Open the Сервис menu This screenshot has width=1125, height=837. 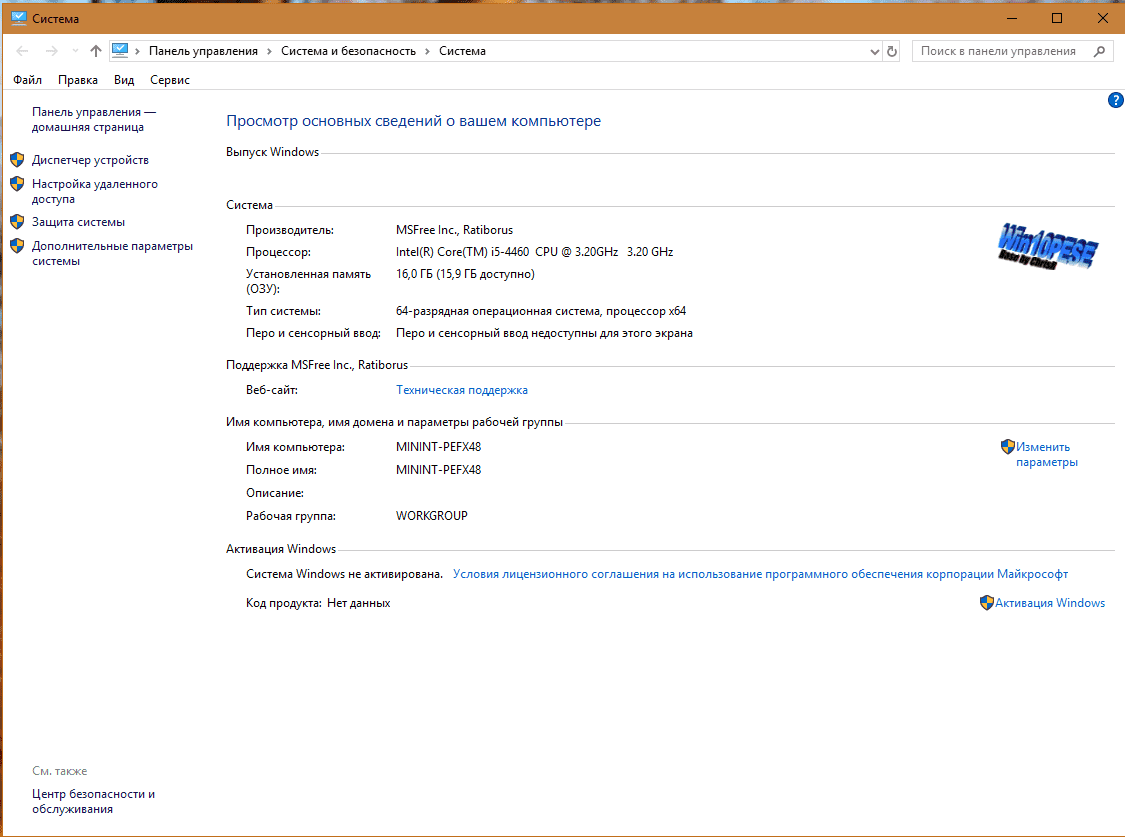tap(169, 80)
